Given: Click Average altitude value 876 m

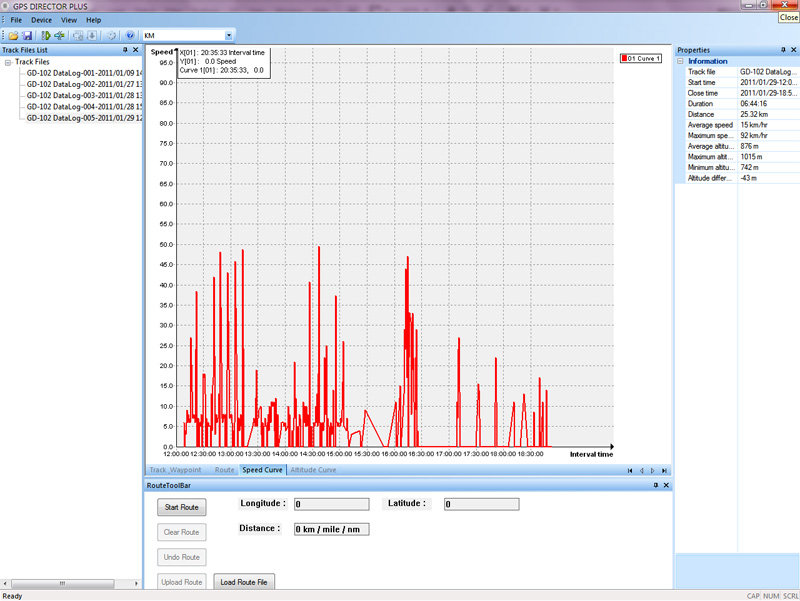Looking at the screenshot, I should pos(749,146).
